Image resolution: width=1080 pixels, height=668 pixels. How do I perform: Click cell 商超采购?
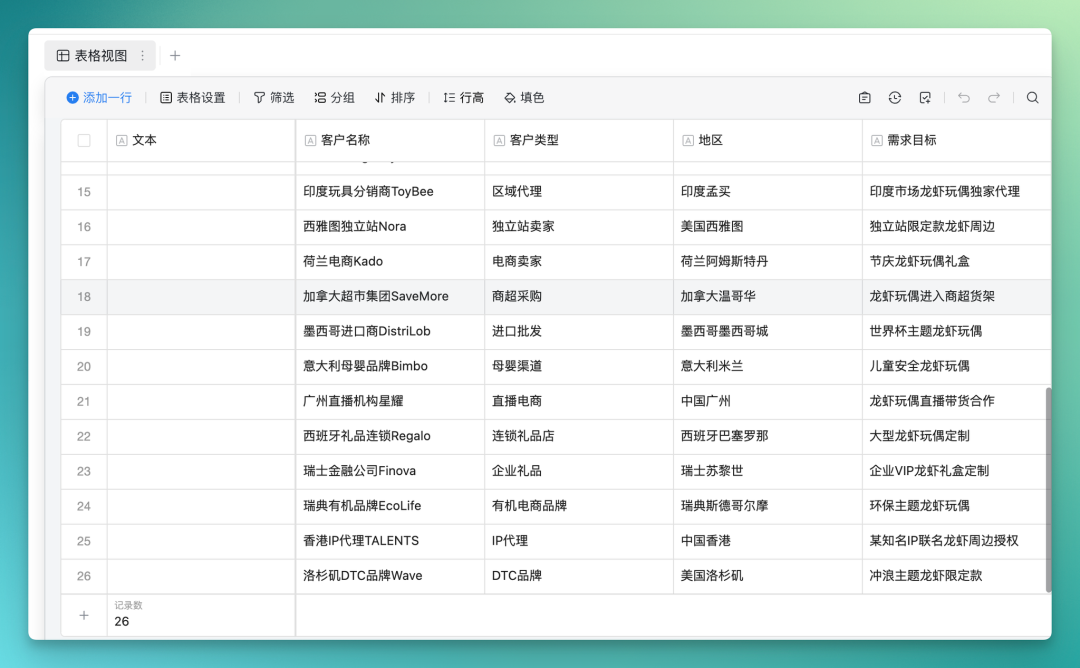[579, 297]
